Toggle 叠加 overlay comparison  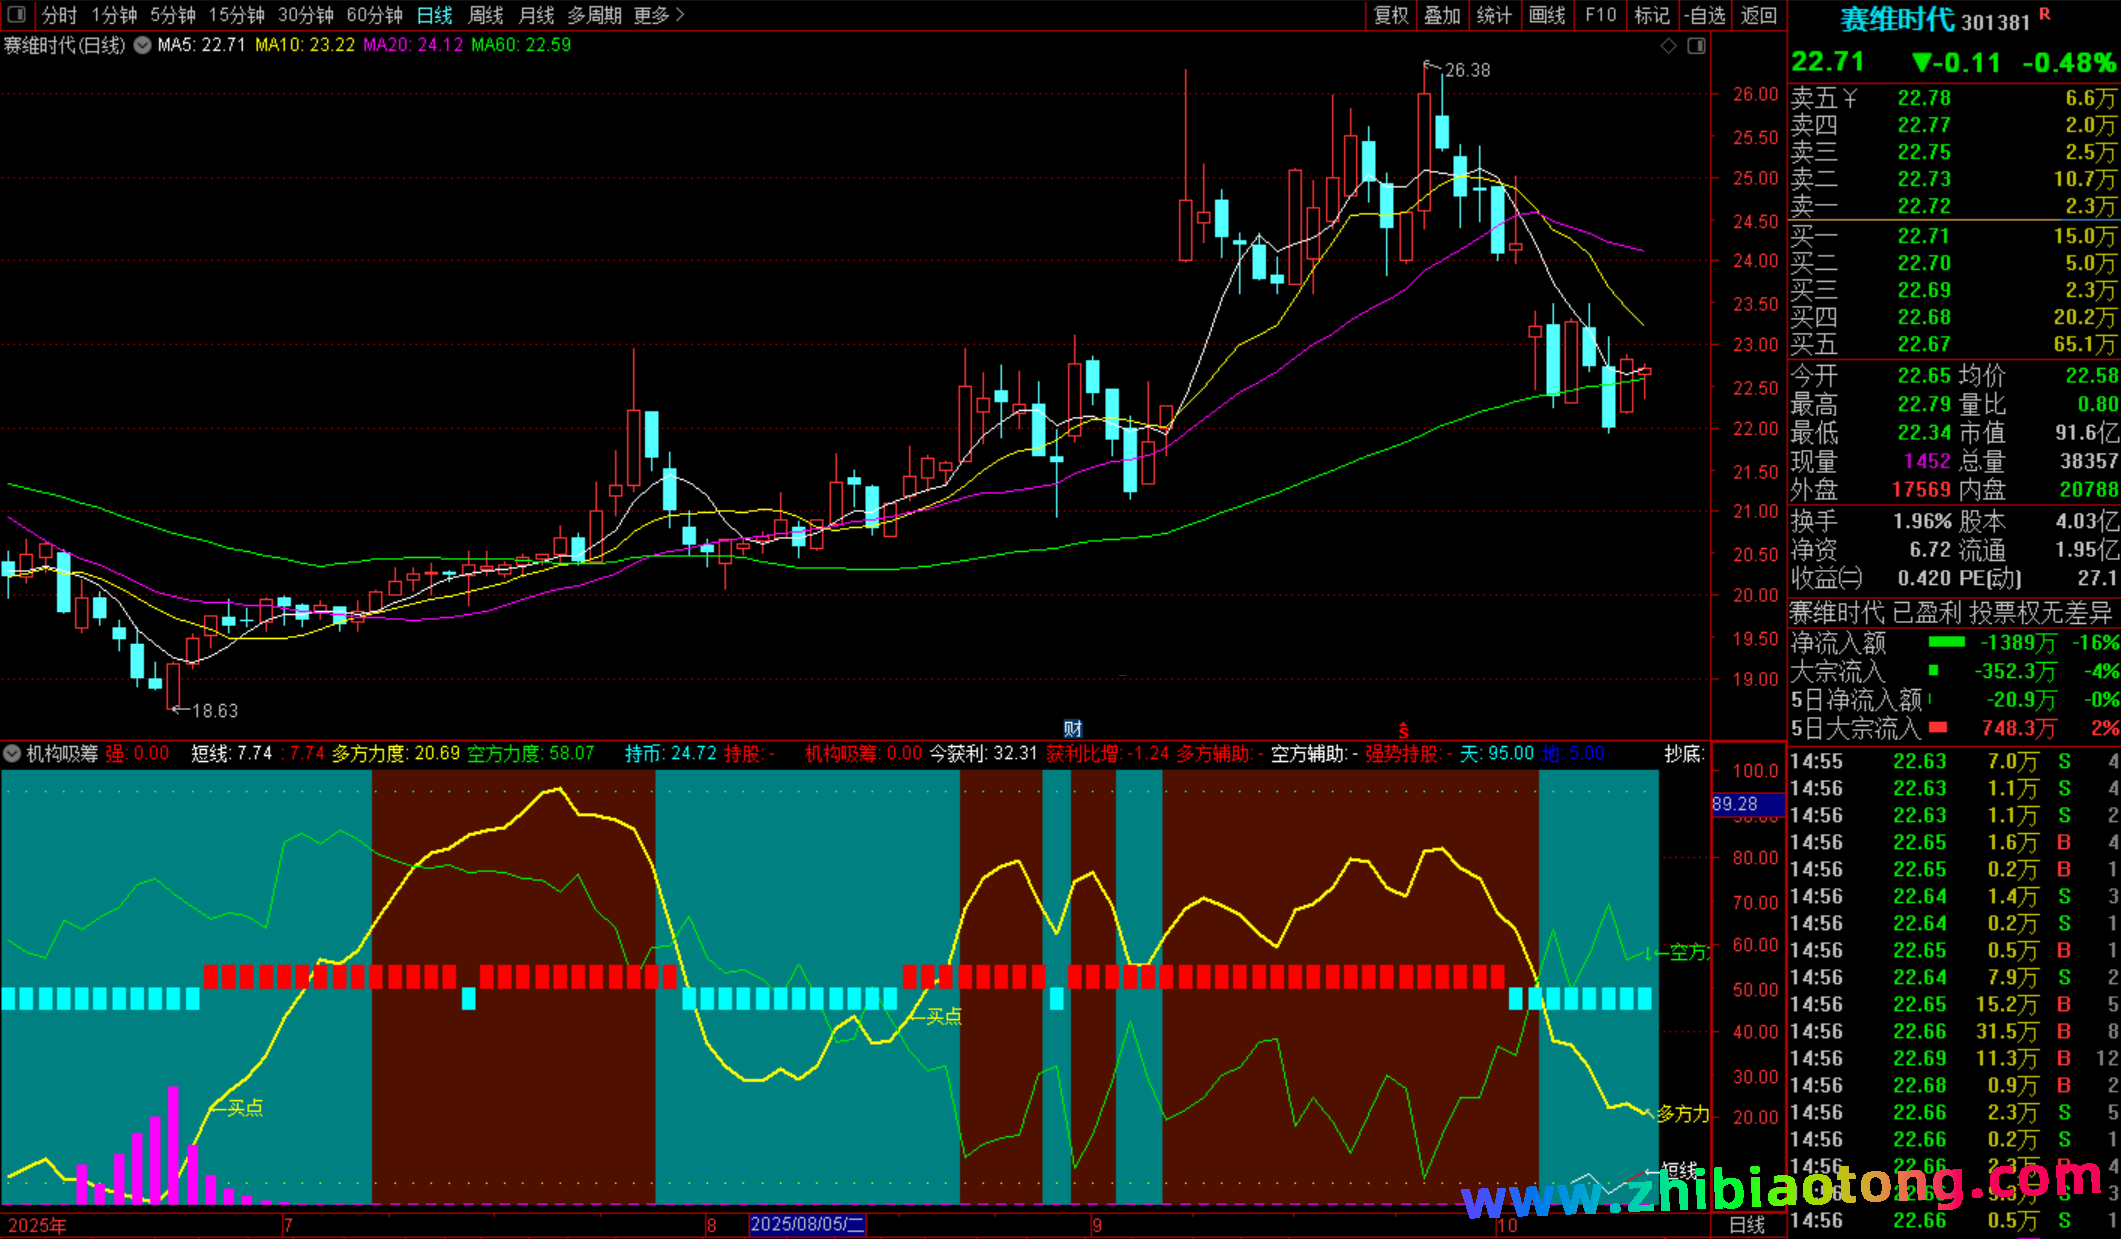(x=1442, y=15)
